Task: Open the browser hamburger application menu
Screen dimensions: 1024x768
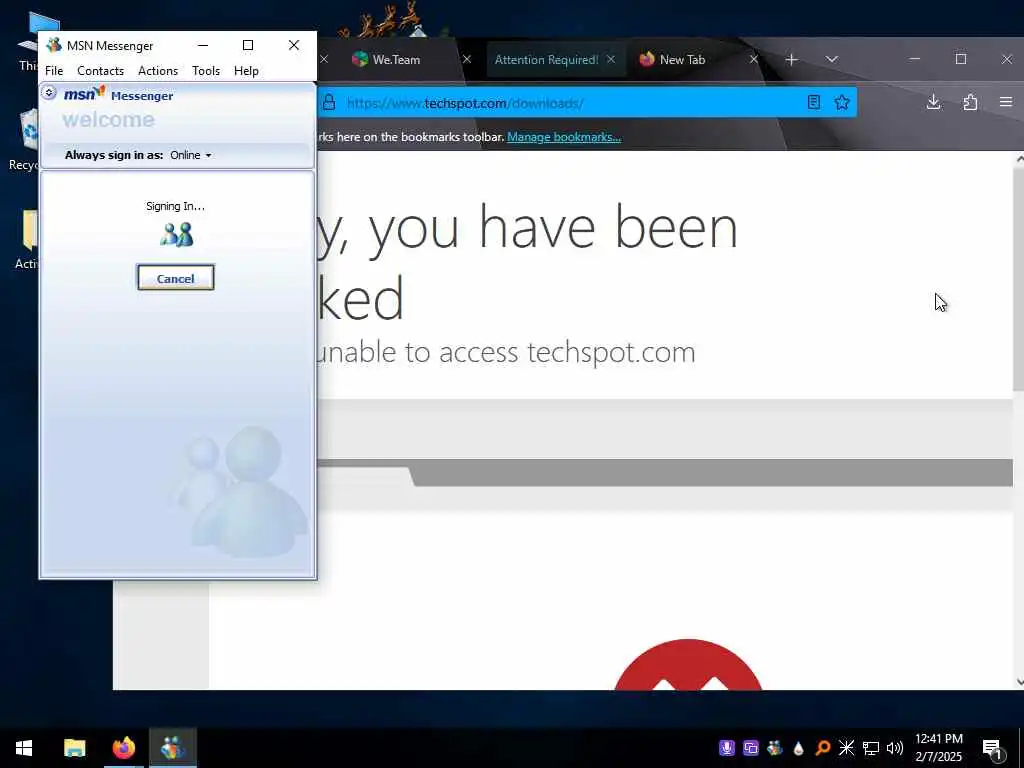Action: click(1006, 102)
